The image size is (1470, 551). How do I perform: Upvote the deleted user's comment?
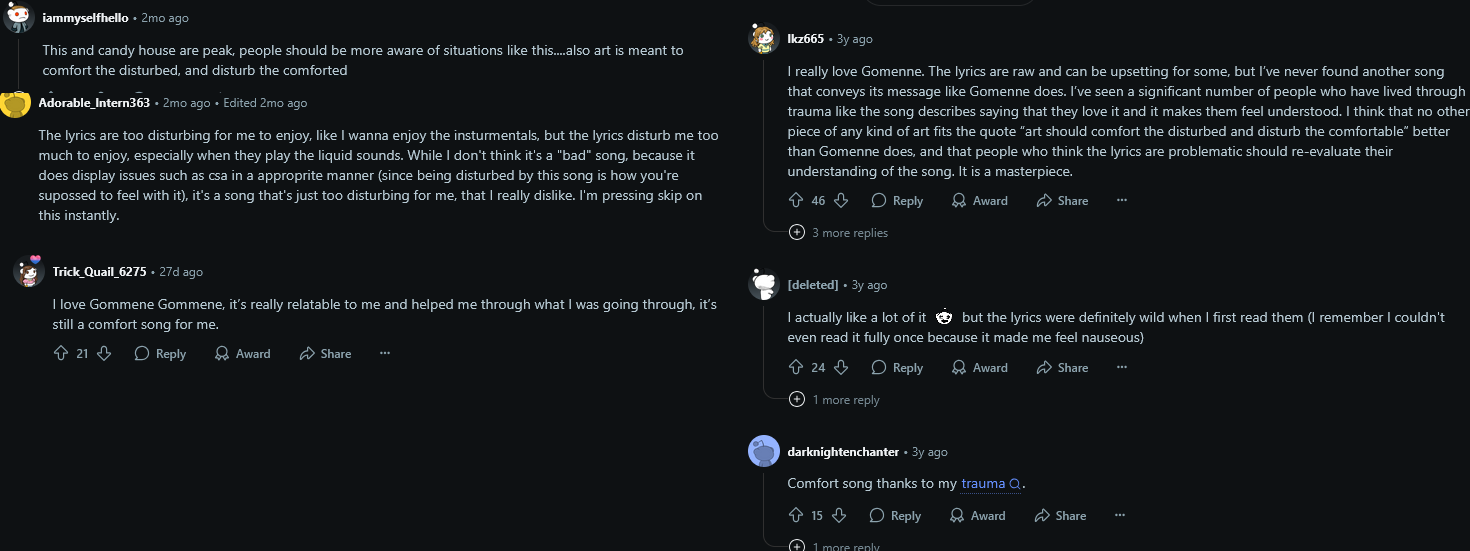(x=796, y=367)
